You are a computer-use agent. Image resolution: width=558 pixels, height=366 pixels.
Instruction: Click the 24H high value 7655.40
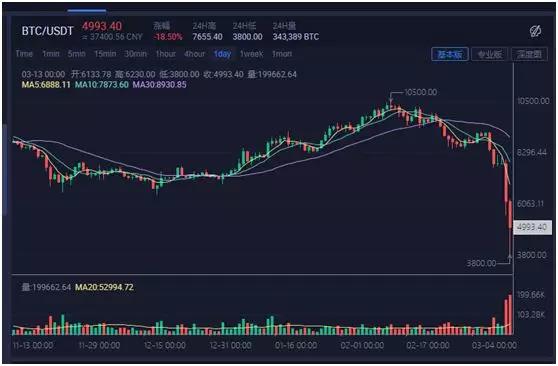tap(207, 37)
